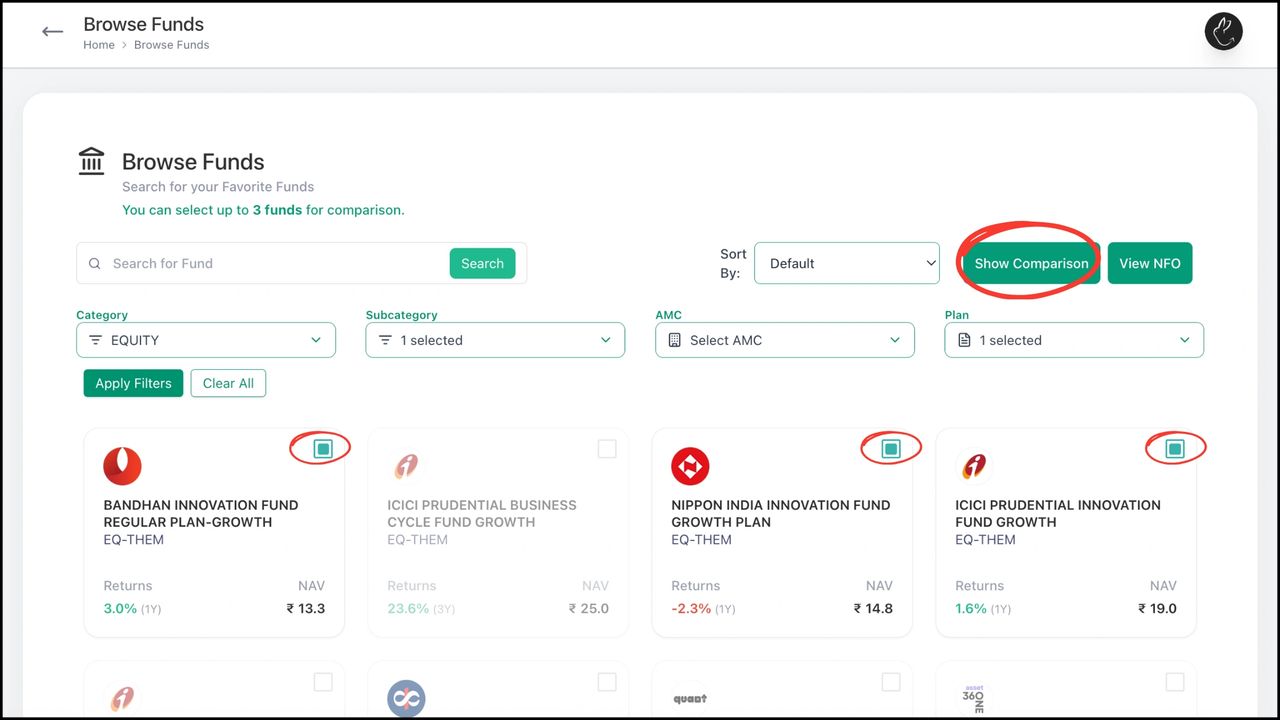Open the Sort By Default dropdown
Screen dimensions: 1280x720
coord(846,263)
